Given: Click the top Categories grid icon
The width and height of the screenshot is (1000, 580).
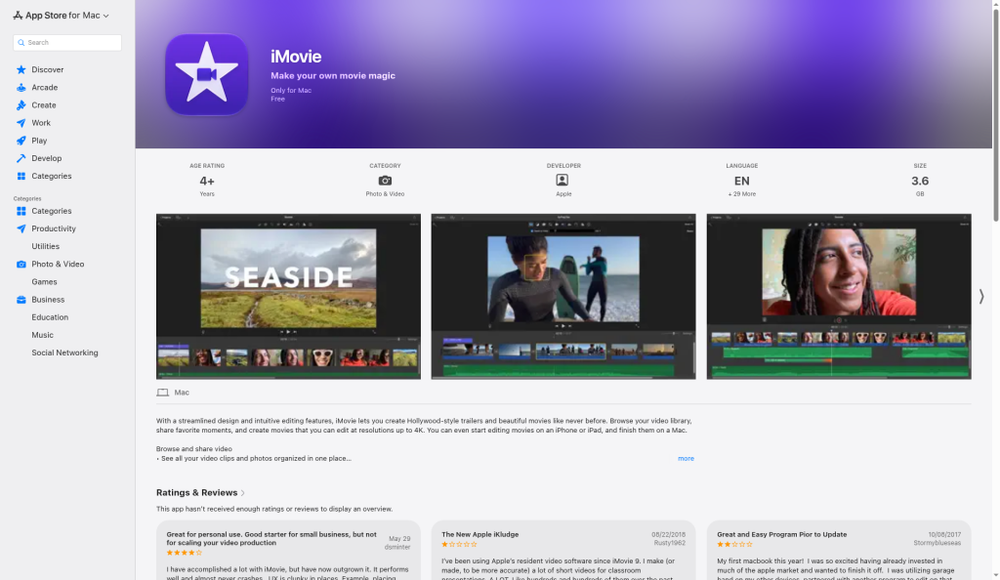Looking at the screenshot, I should coord(21,176).
